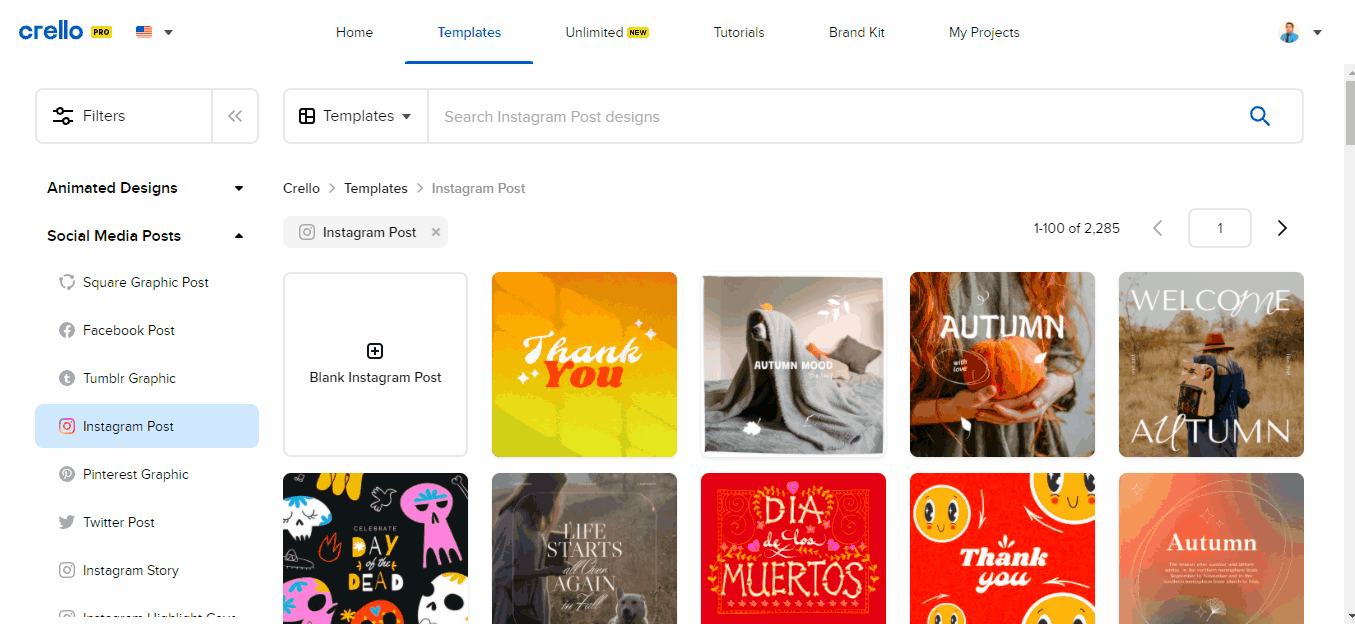Collapse the sidebar with double chevron
Viewport: 1355px width, 624px height.
[x=235, y=116]
